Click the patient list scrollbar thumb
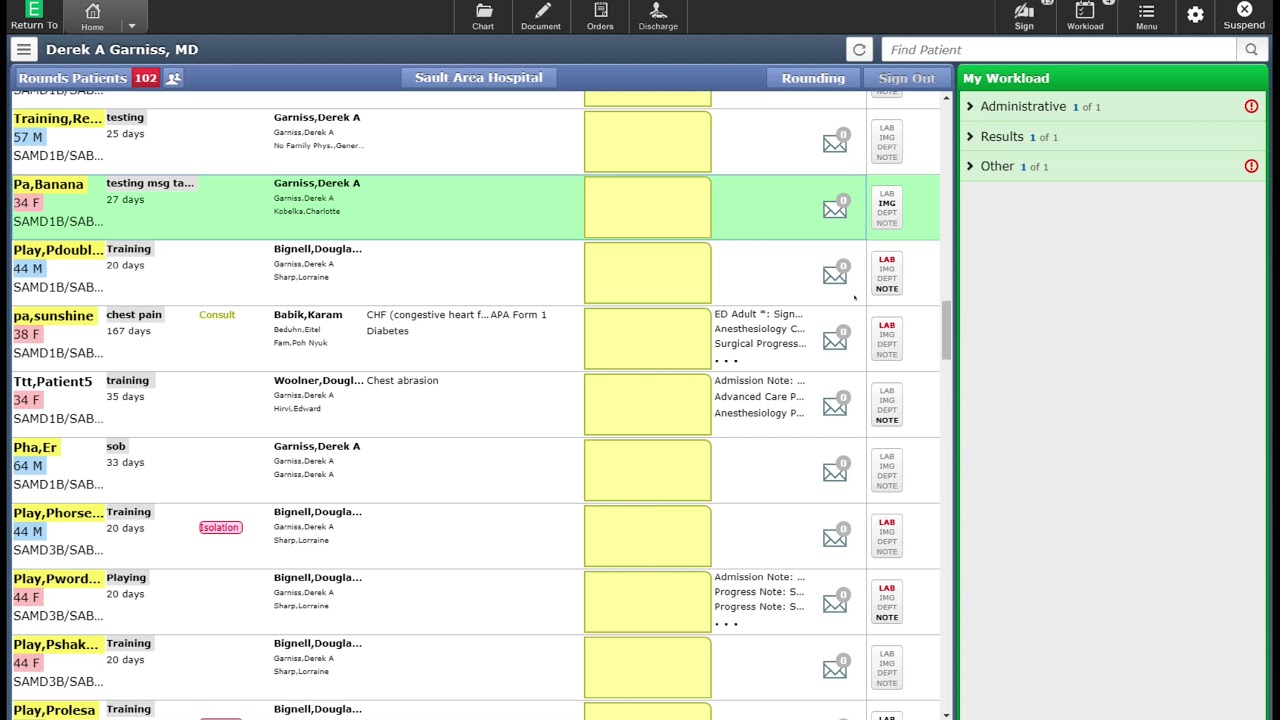 click(946, 330)
